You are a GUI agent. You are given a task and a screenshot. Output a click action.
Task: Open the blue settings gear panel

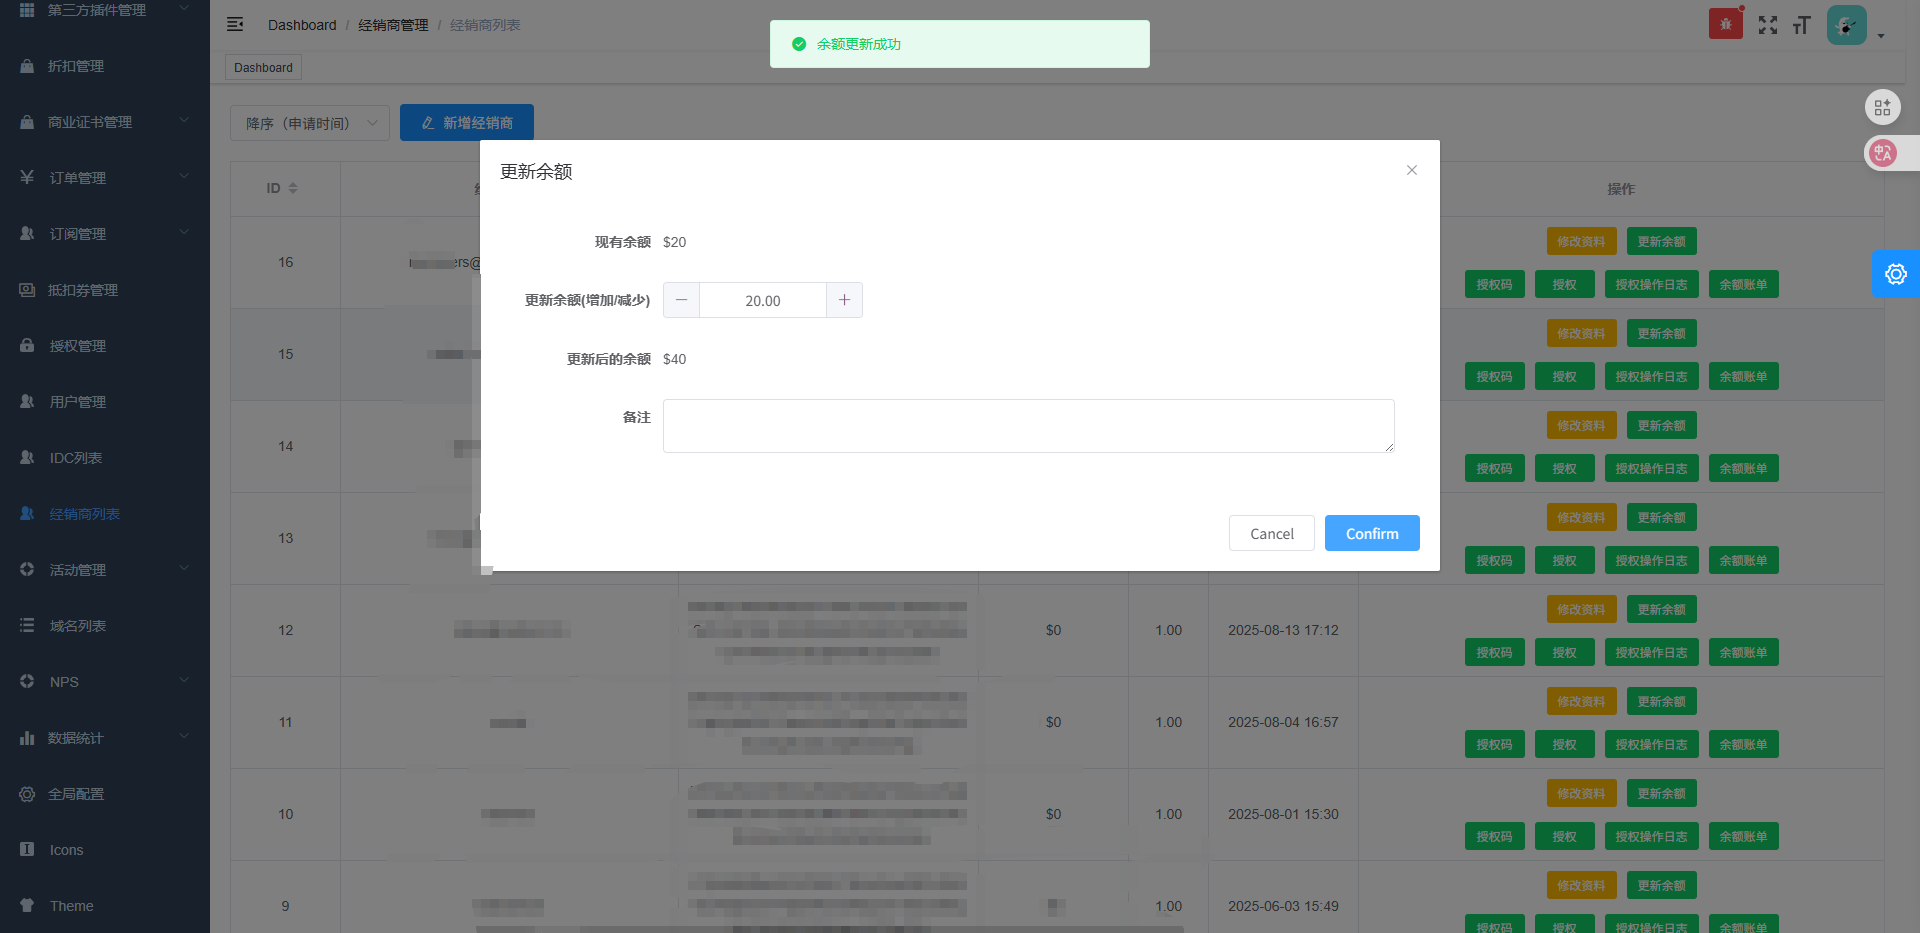point(1895,274)
